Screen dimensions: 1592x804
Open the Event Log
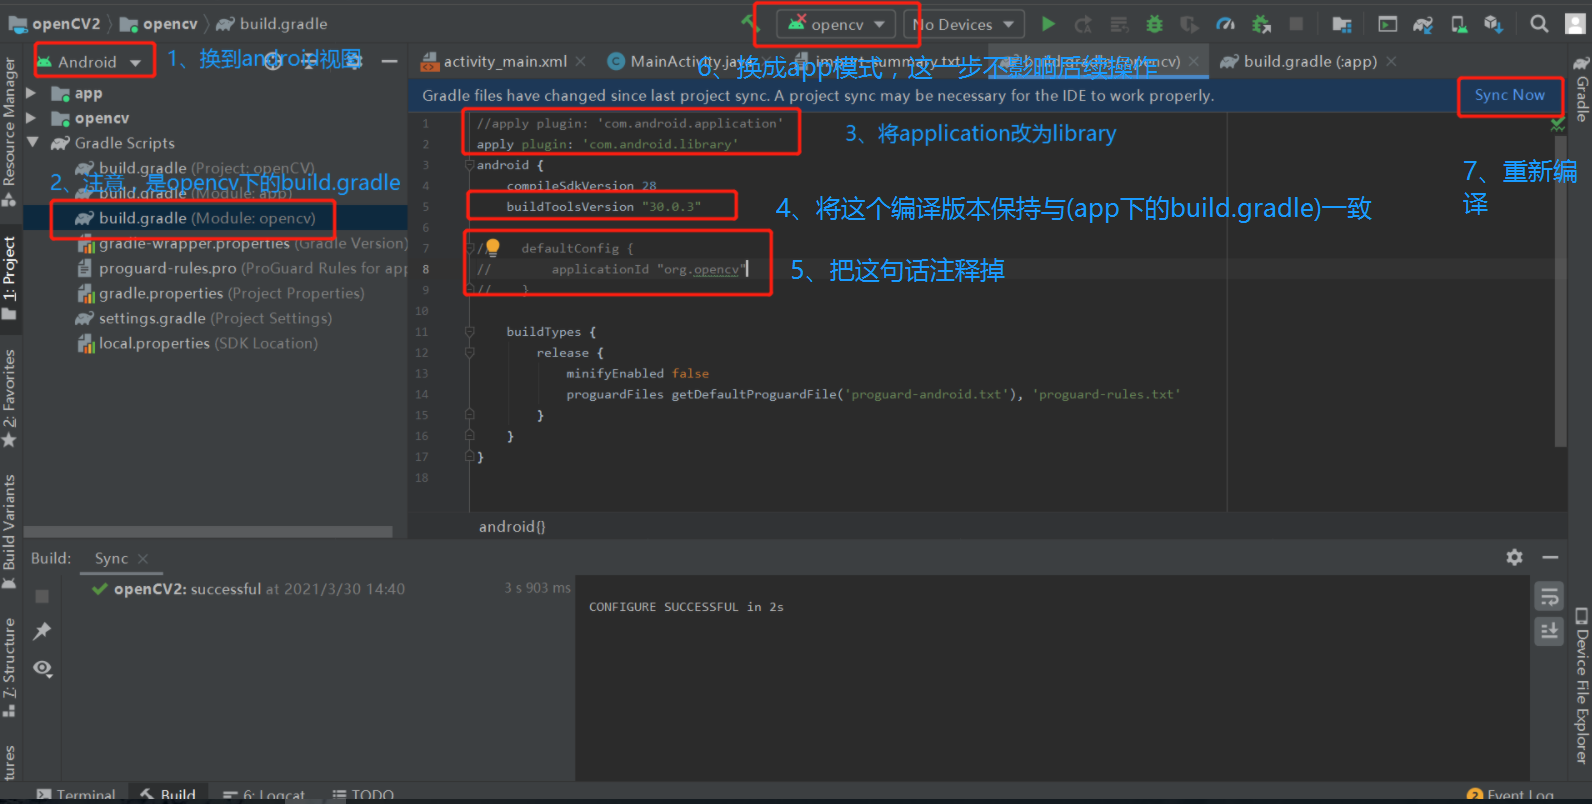1511,794
